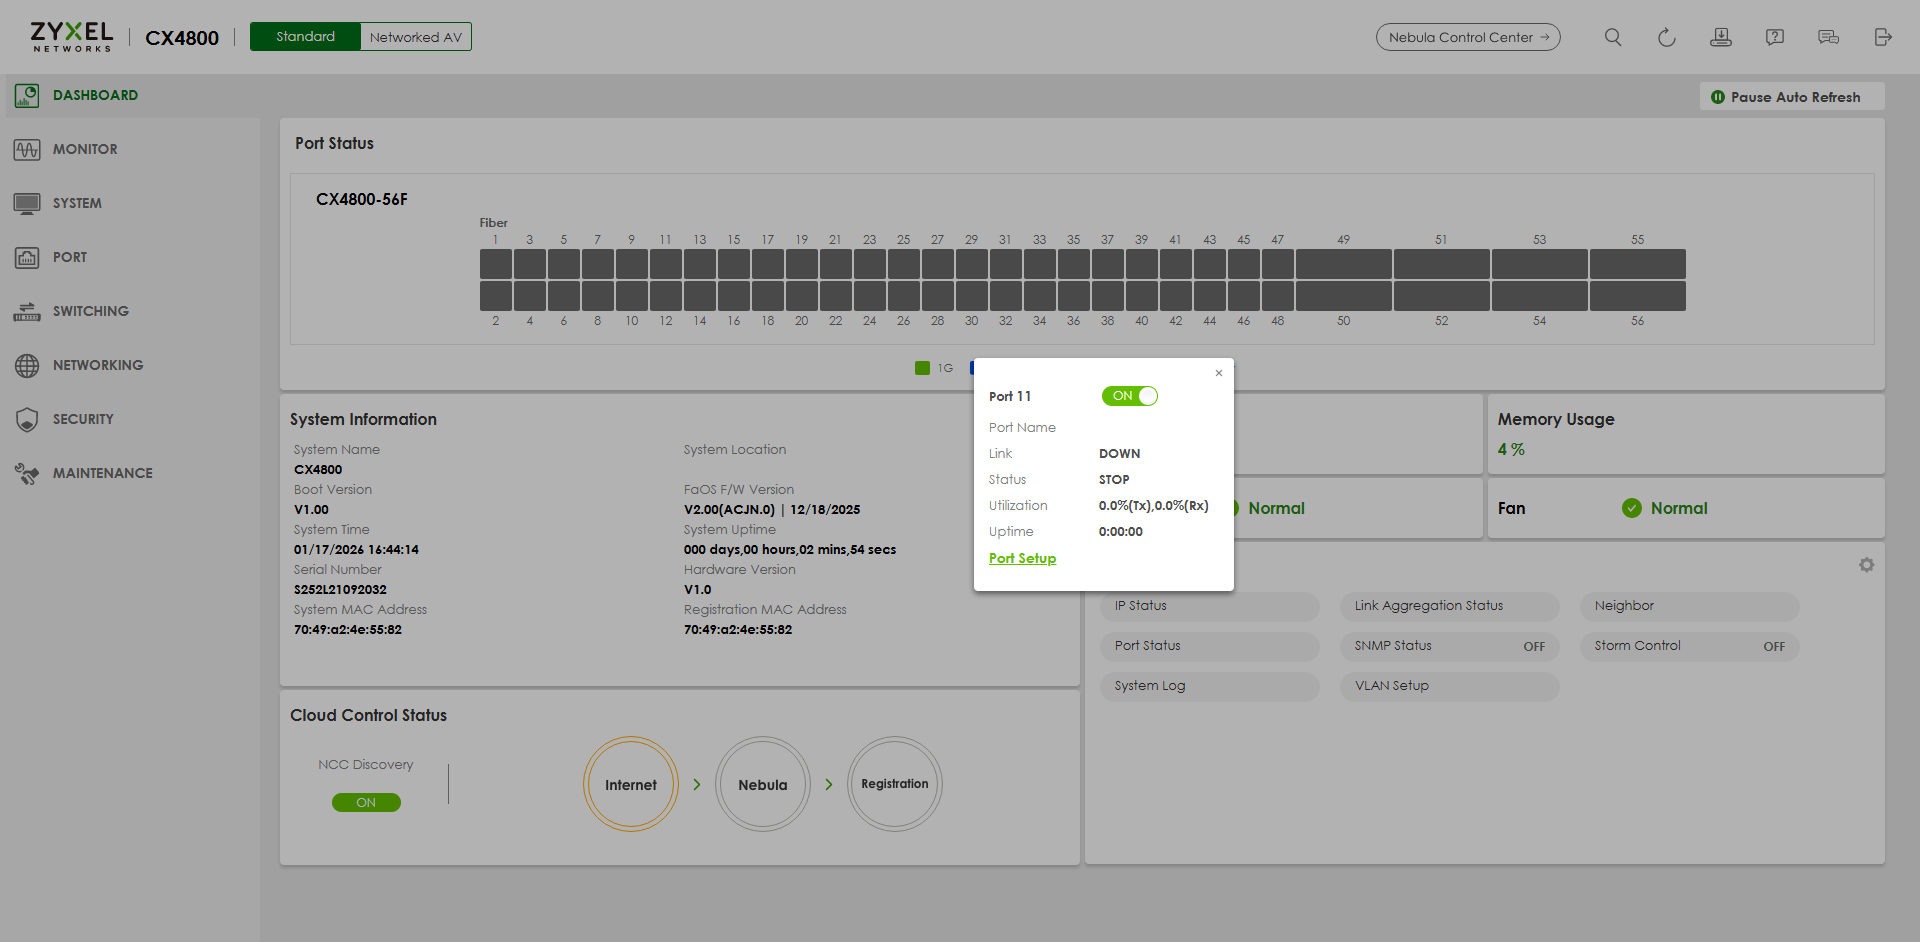
Task: Click the logout icon at top right
Action: click(1882, 37)
